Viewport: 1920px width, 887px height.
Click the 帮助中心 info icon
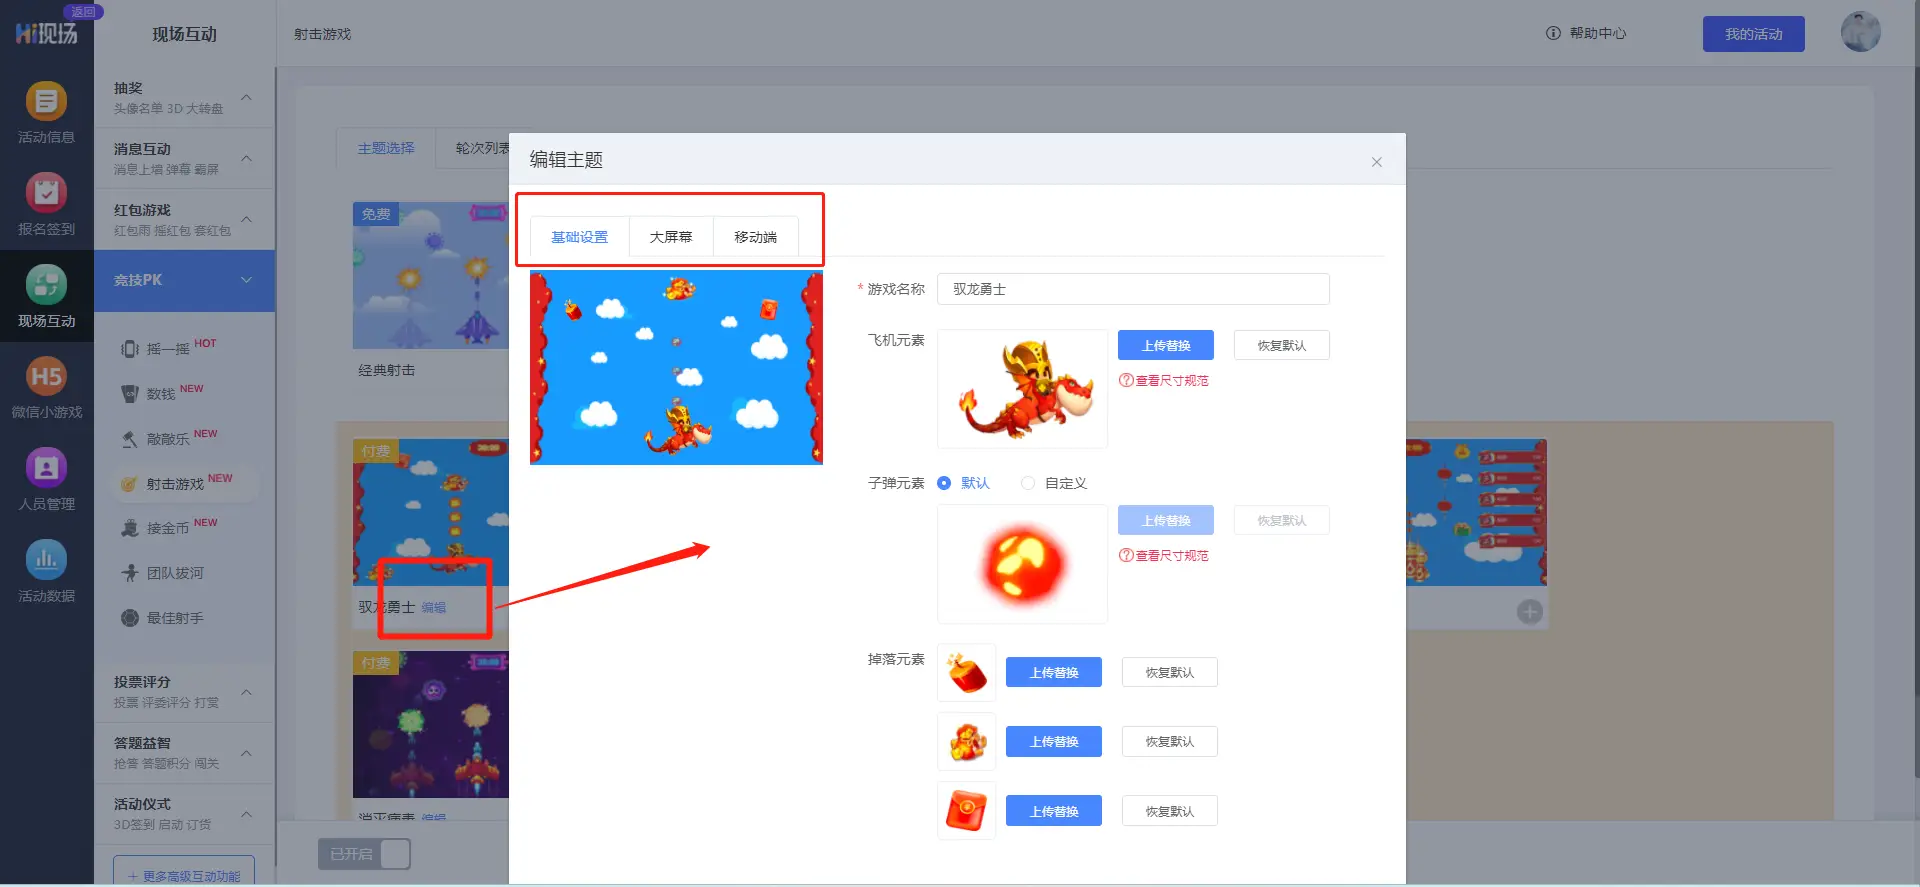click(1553, 33)
